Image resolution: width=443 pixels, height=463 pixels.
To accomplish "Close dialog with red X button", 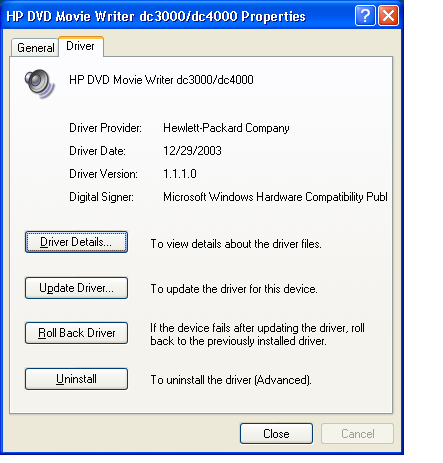I will 388,15.
